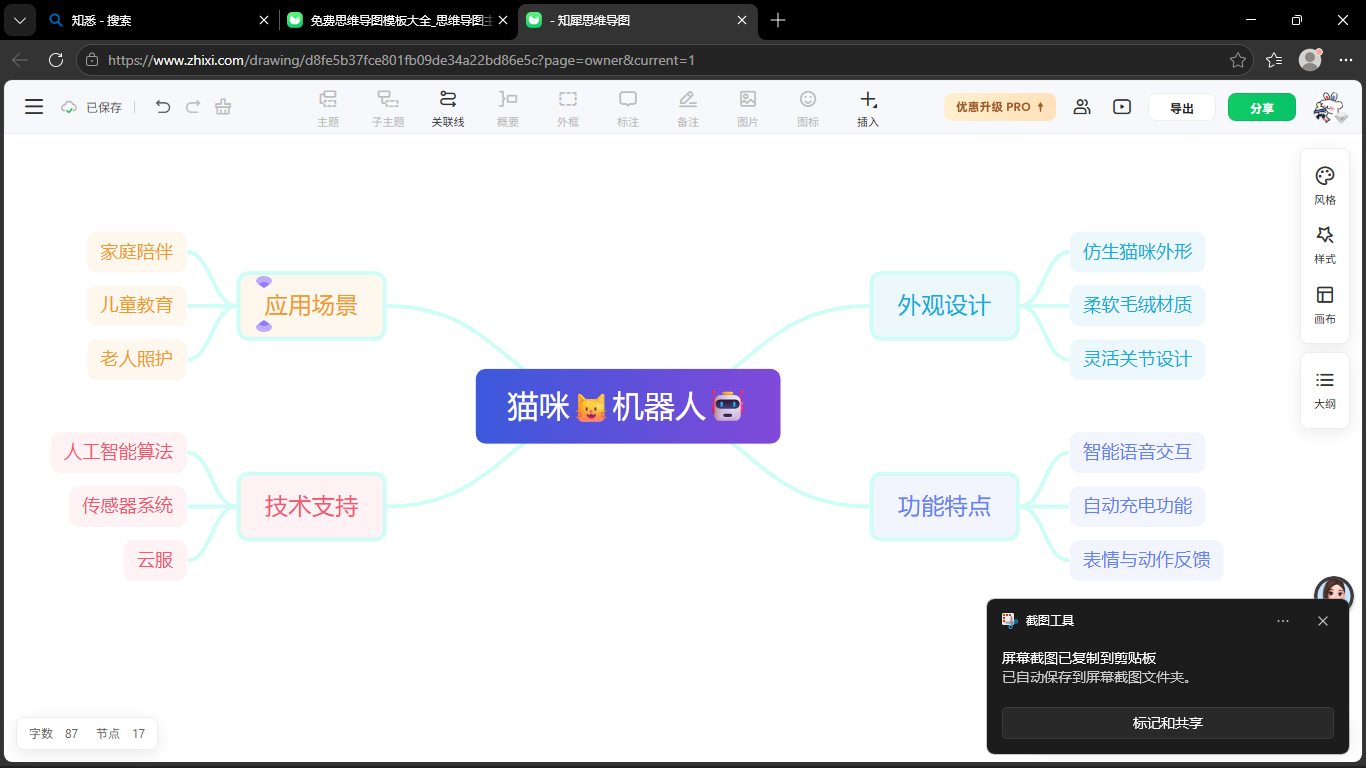This screenshot has height=768, width=1366.
Task: Open the 样式 format panel
Action: point(1325,245)
